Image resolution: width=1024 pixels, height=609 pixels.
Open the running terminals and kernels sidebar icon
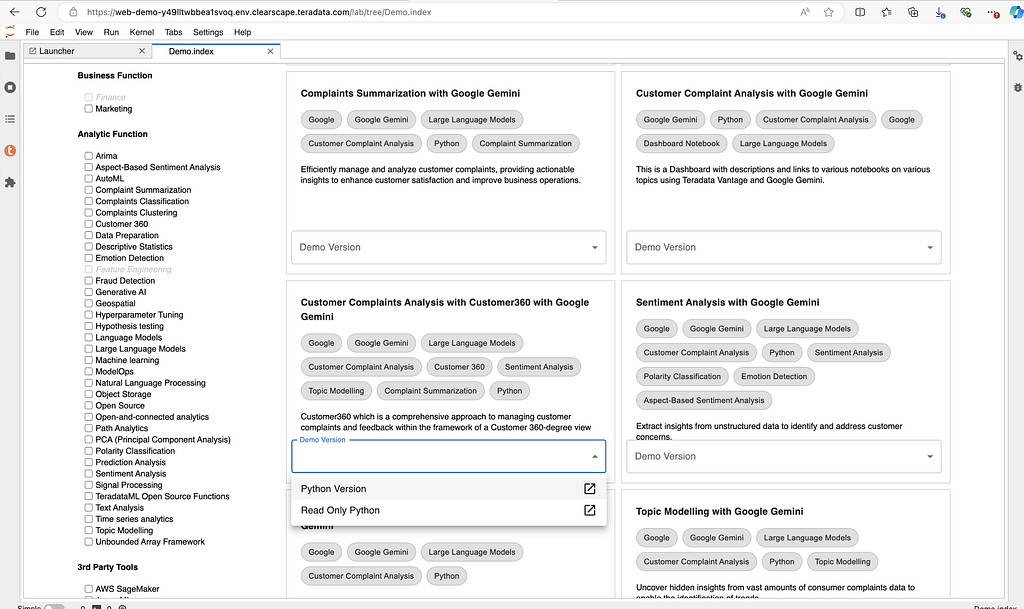(10, 87)
